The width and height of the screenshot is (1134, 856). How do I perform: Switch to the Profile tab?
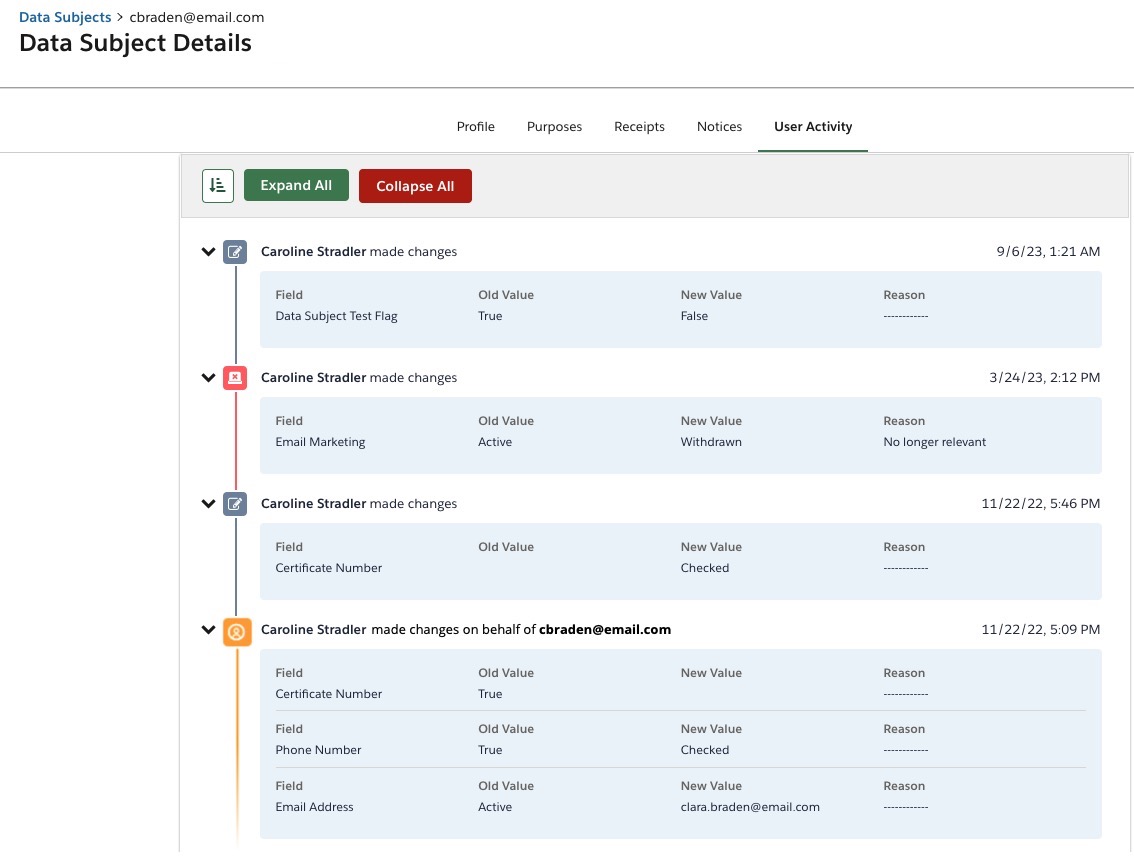pyautogui.click(x=475, y=126)
